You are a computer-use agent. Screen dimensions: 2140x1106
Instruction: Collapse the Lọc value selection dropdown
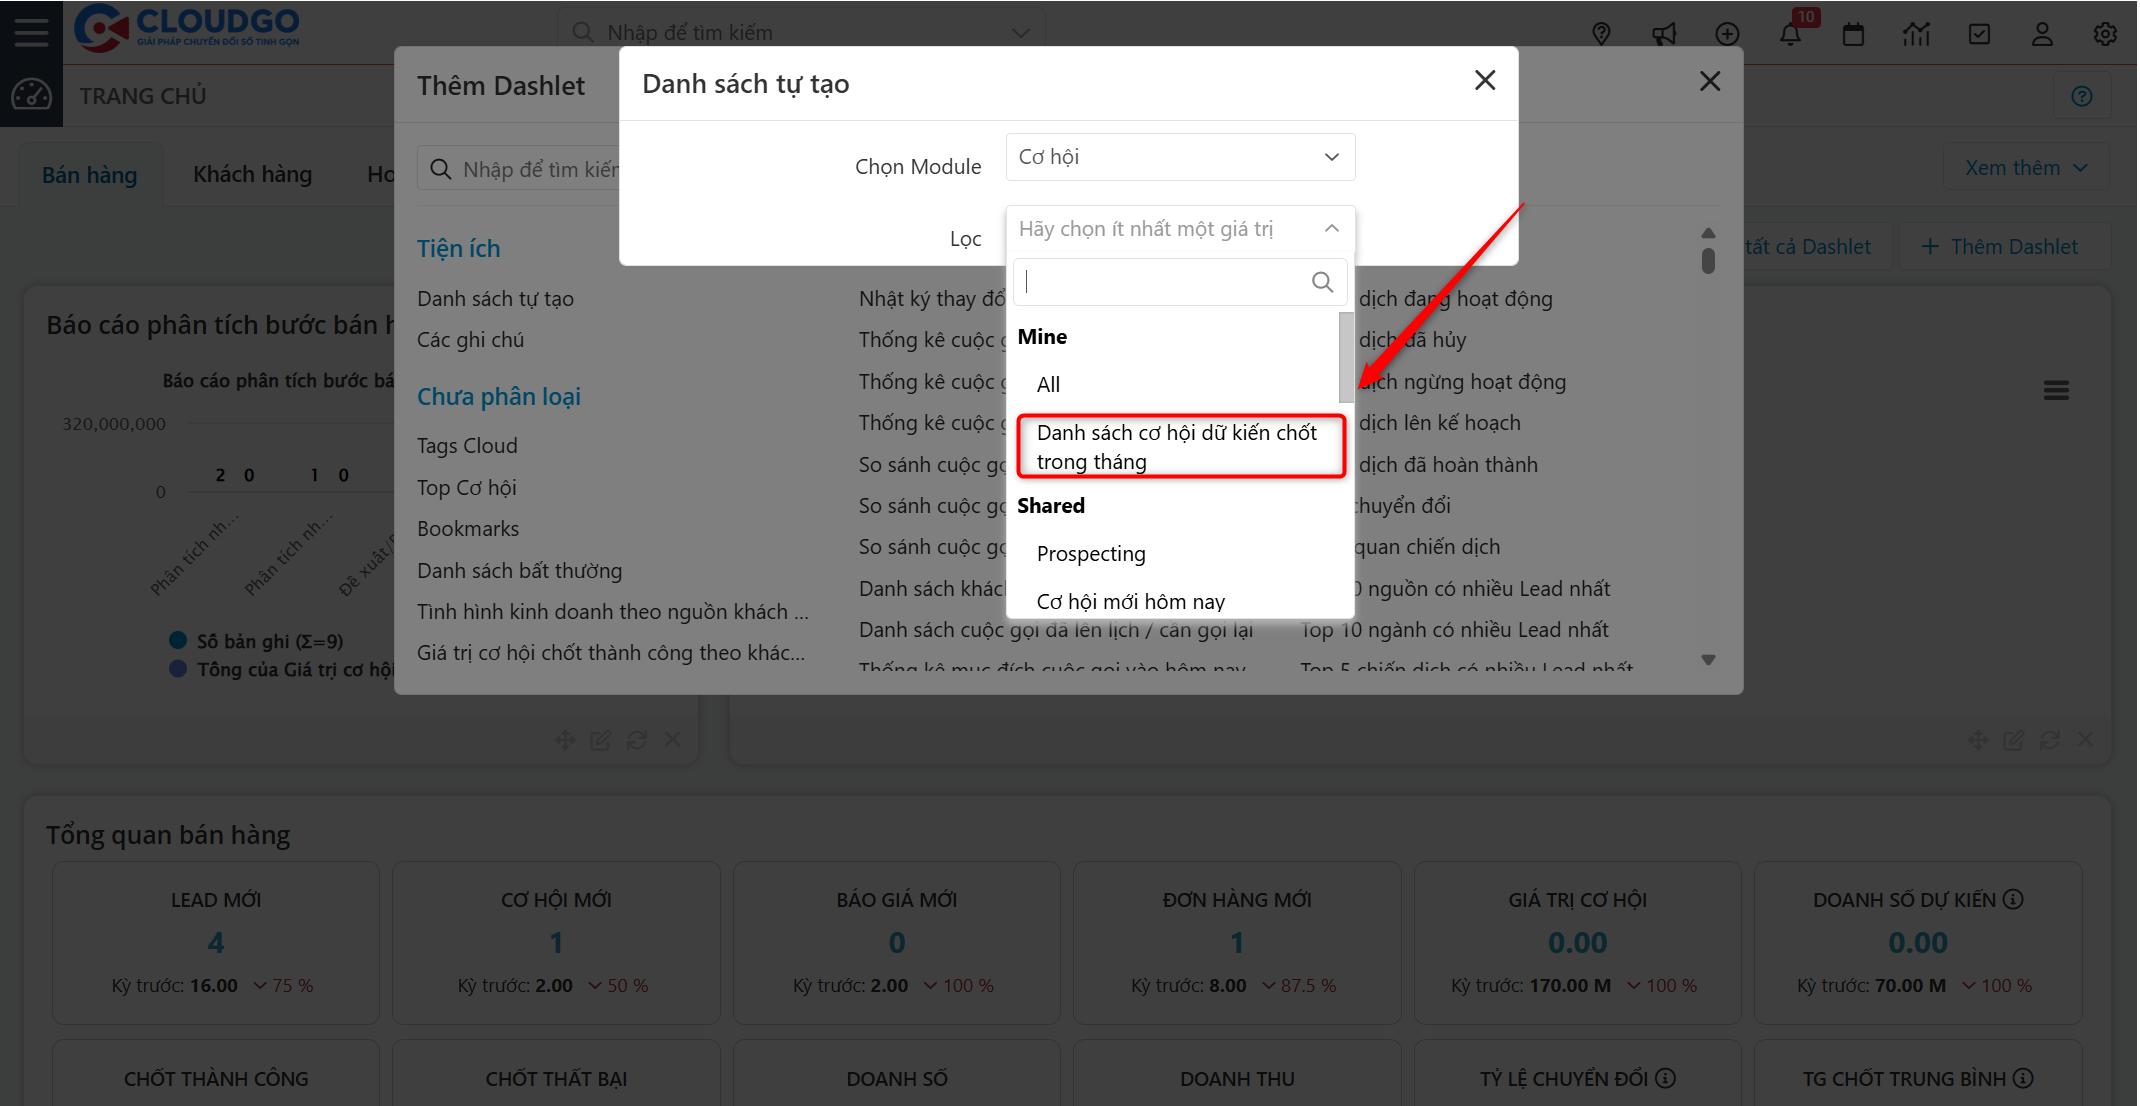(x=1331, y=228)
